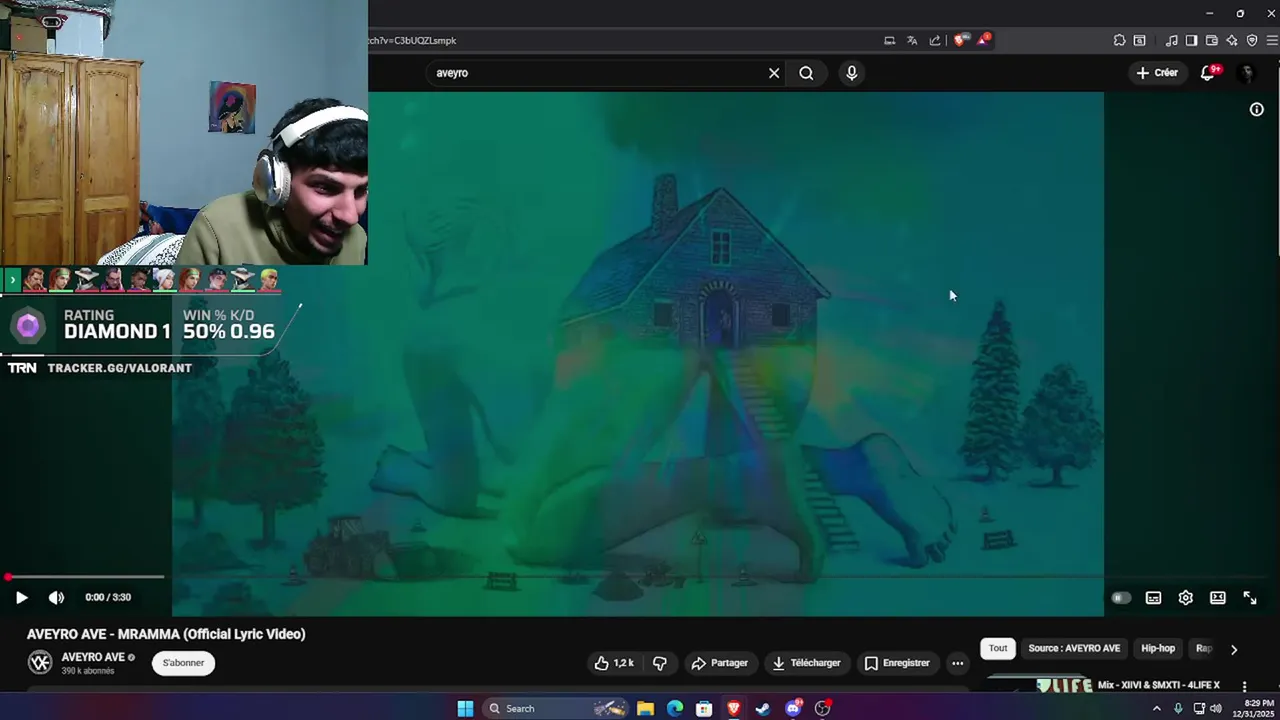1280x720 pixels.
Task: Open options for the Mix suggestion
Action: [1245, 687]
